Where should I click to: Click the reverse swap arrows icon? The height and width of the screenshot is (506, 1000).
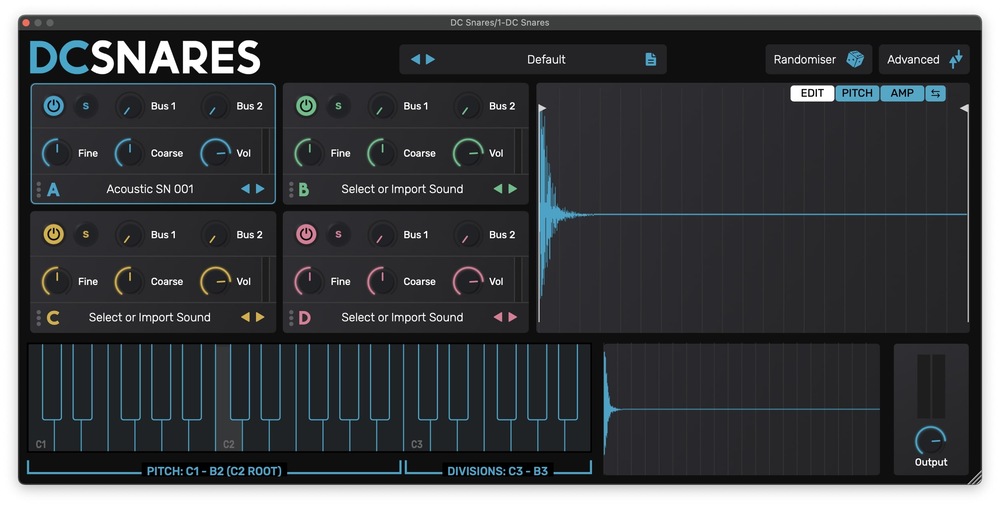tap(935, 93)
